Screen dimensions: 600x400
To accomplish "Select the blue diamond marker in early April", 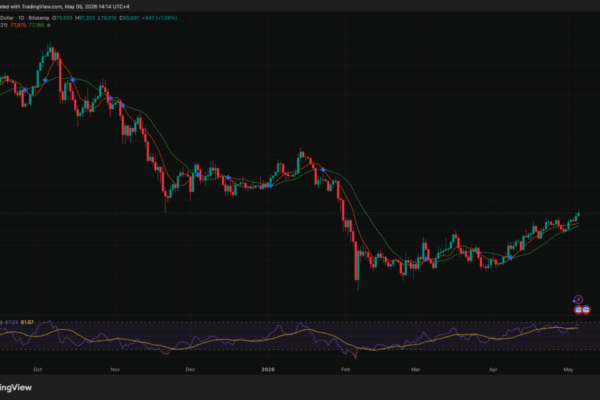I will (x=510, y=258).
